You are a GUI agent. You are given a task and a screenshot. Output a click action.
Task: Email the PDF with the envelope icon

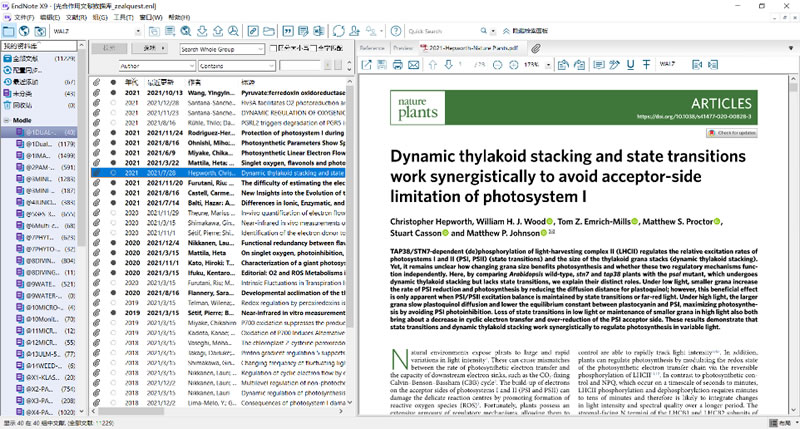coord(415,65)
